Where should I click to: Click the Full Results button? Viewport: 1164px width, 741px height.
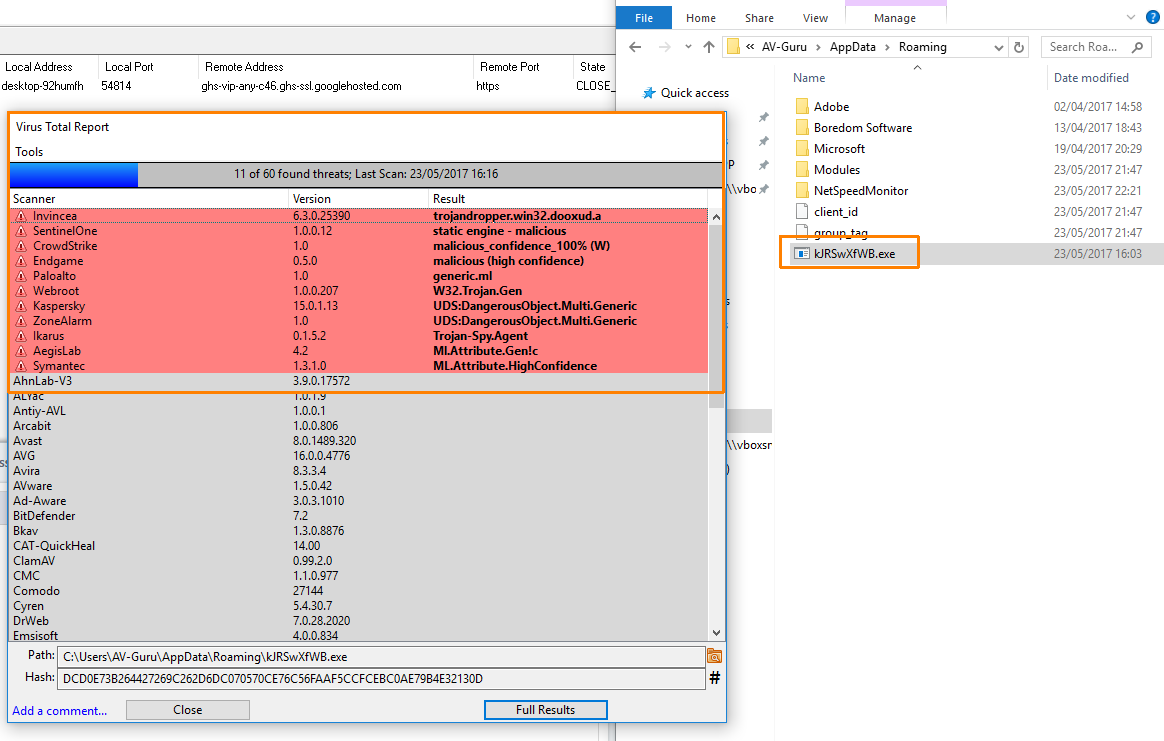545,710
